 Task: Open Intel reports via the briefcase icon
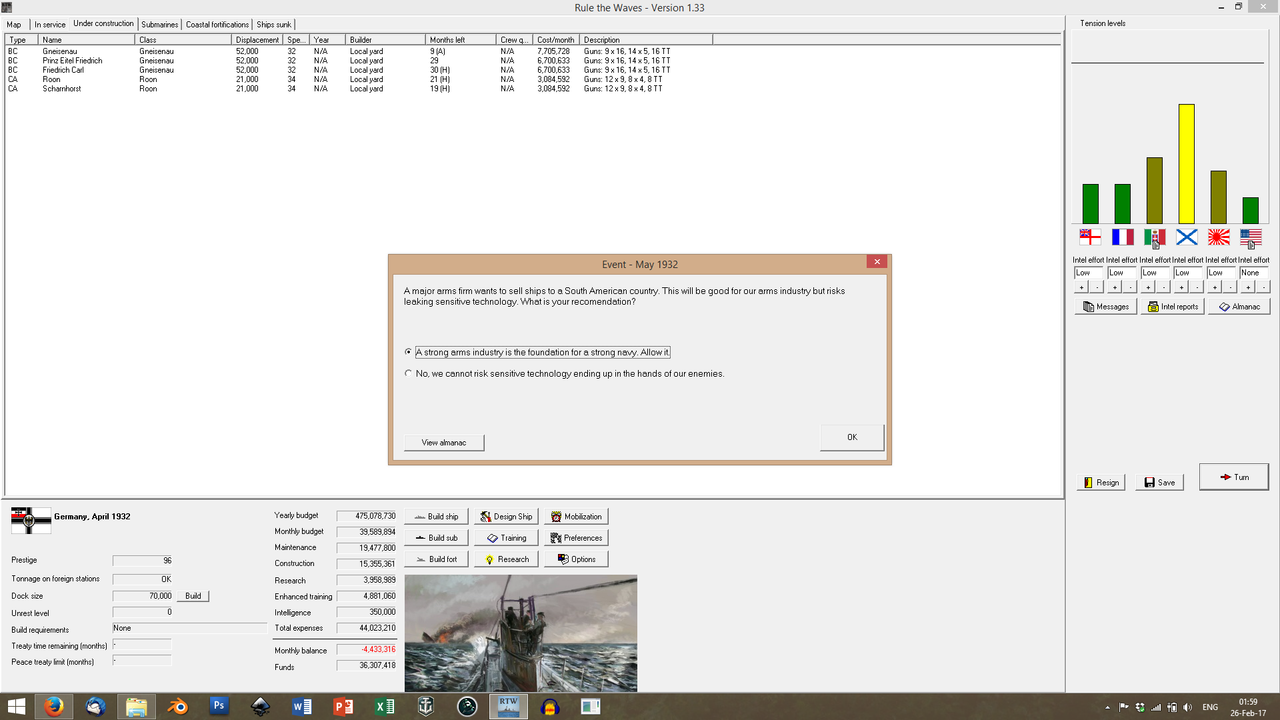tap(1171, 306)
